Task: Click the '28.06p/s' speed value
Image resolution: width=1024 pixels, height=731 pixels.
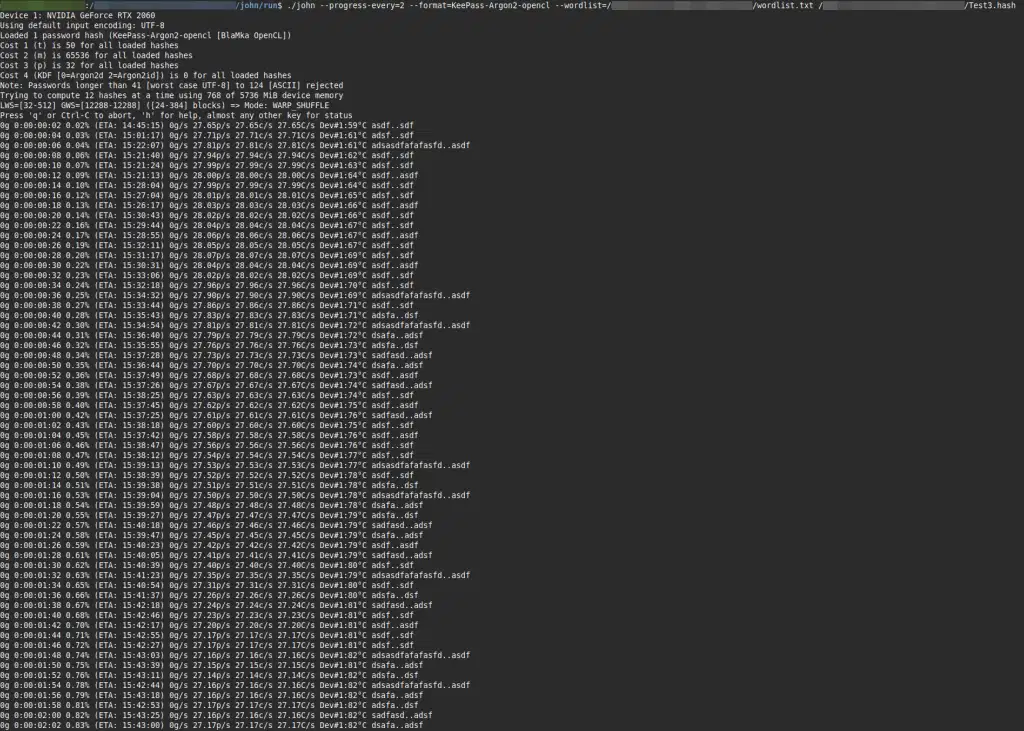Action: tap(211, 235)
